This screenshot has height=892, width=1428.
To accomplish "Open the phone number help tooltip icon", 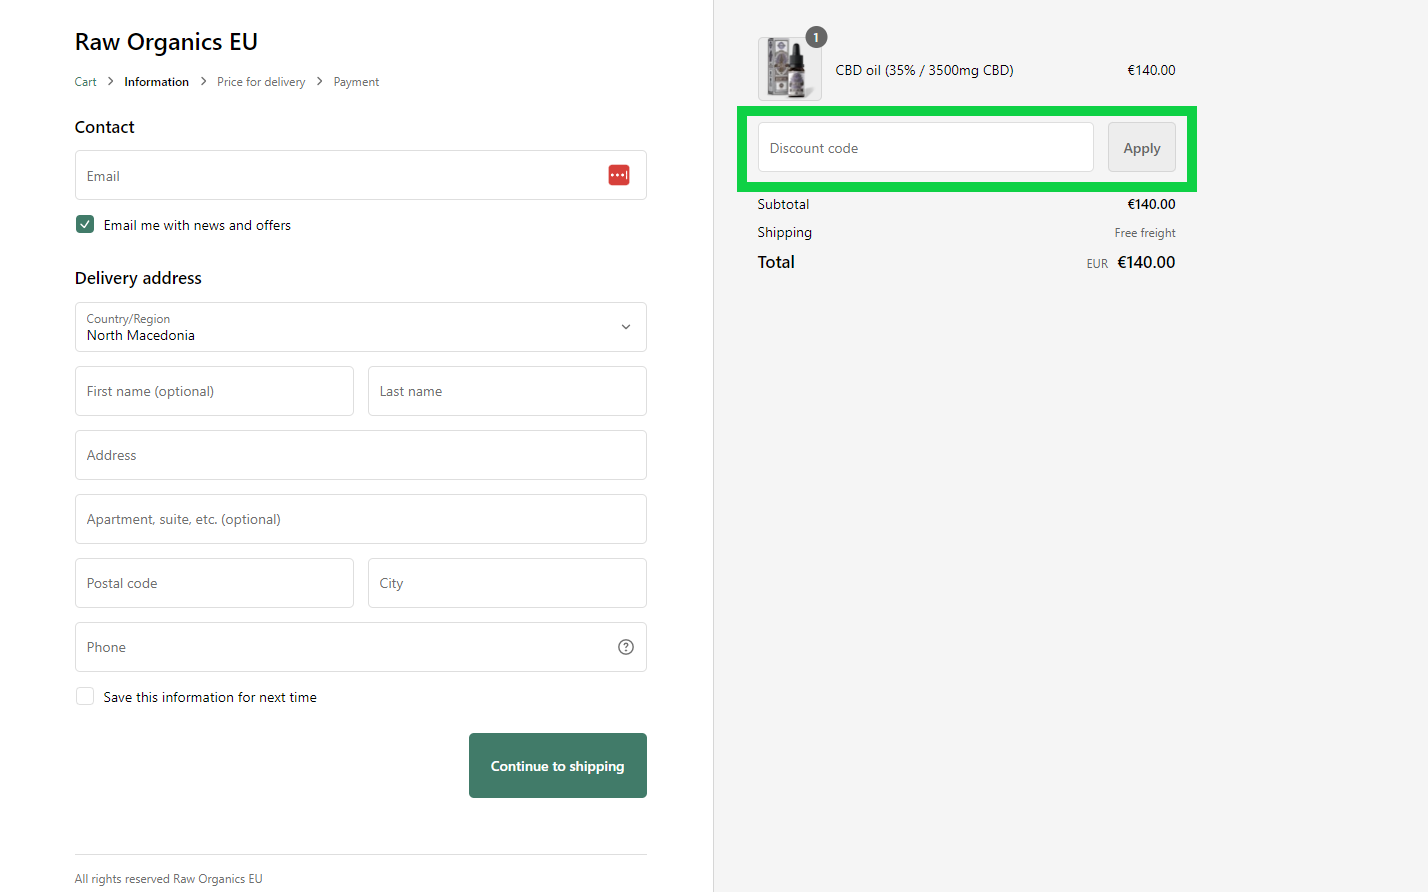I will point(626,647).
